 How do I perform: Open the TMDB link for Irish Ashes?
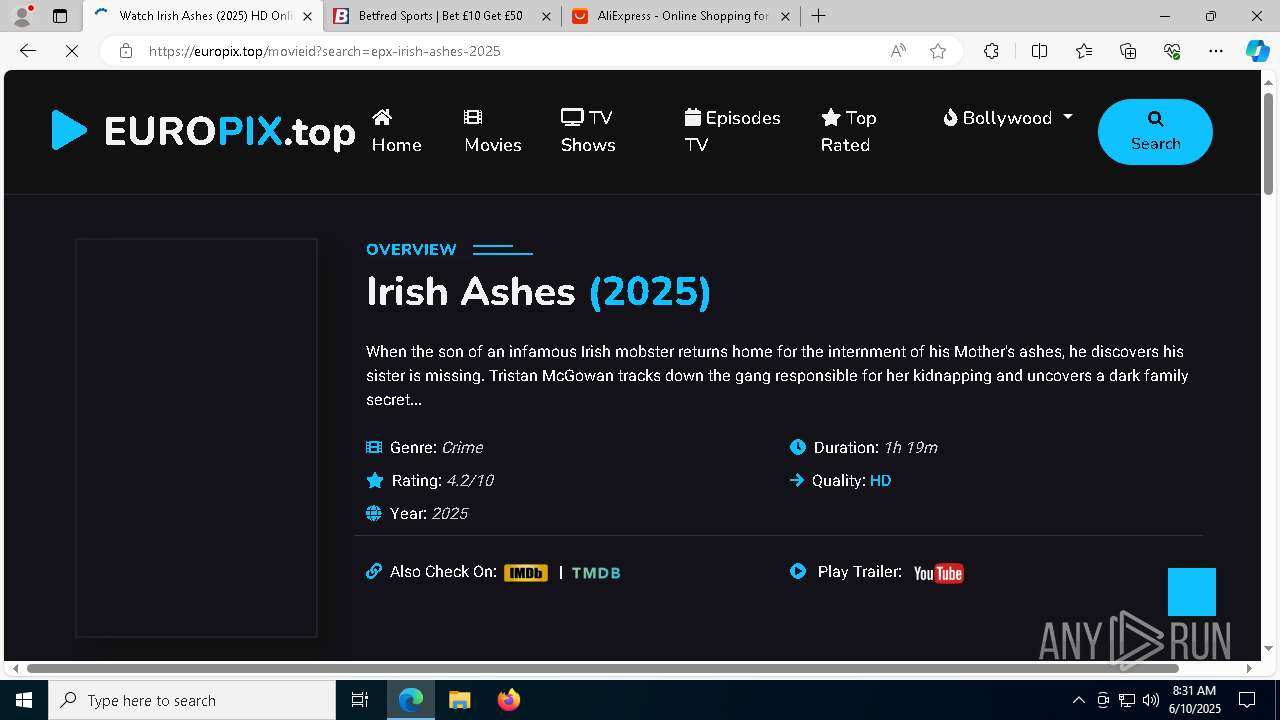click(596, 573)
